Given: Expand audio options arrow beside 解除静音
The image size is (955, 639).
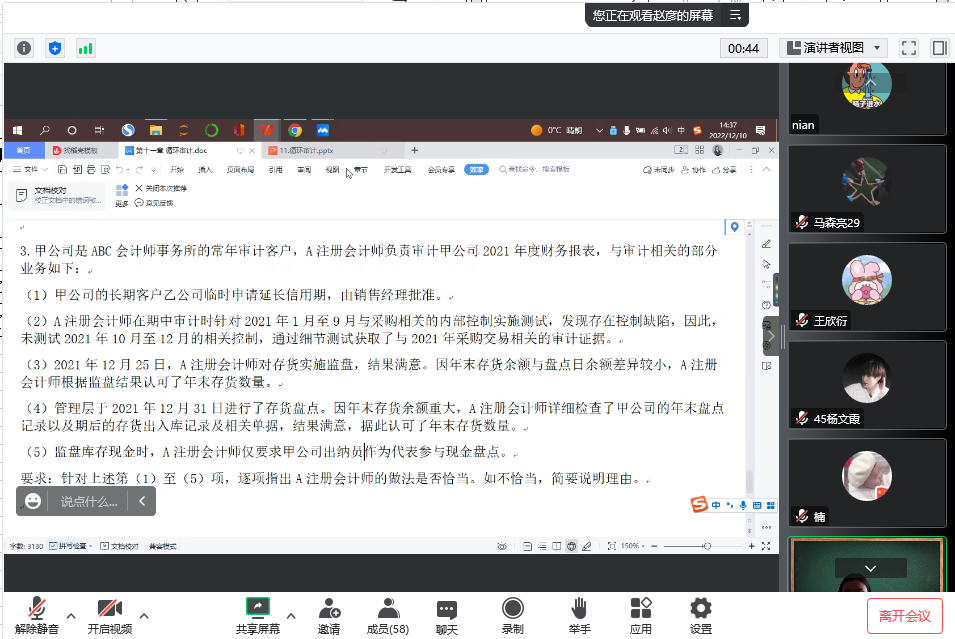Looking at the screenshot, I should coord(71,615).
